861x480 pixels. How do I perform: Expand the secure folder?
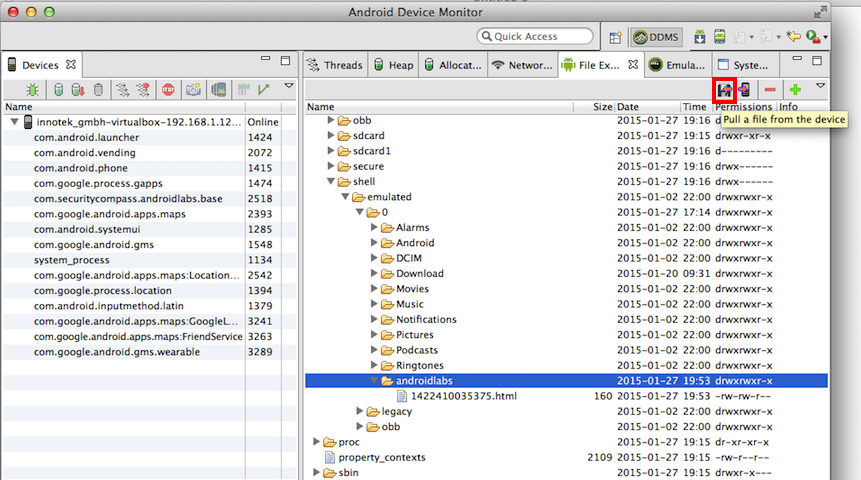tap(331, 166)
